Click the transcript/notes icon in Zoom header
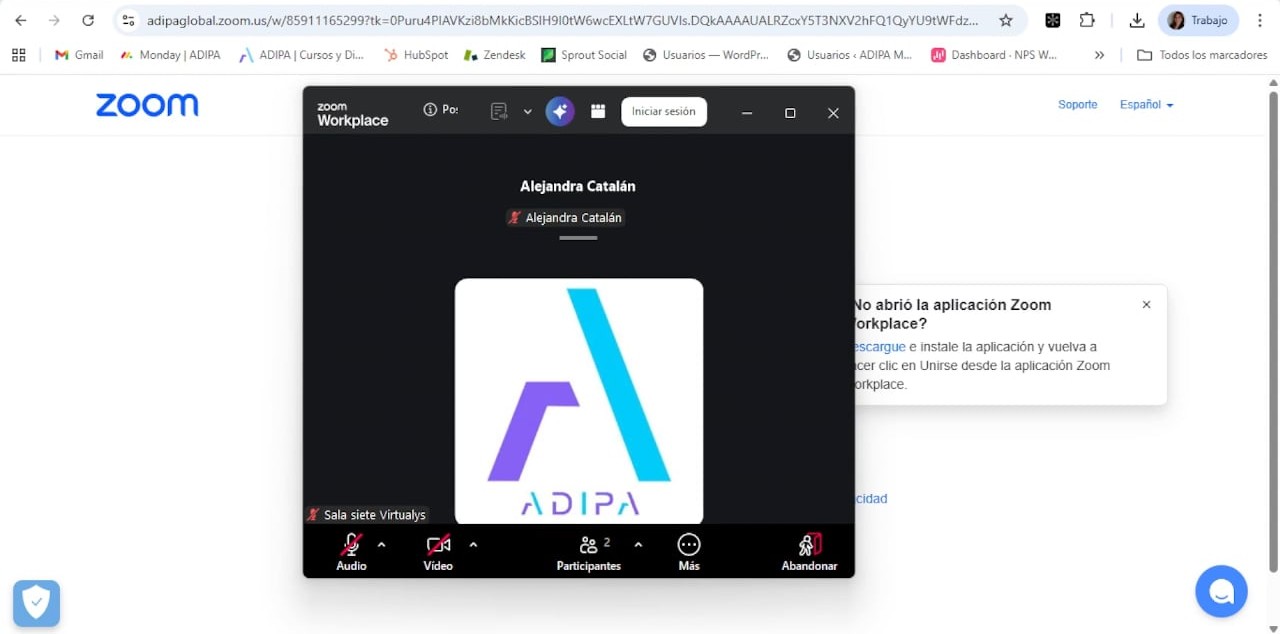 tap(499, 111)
